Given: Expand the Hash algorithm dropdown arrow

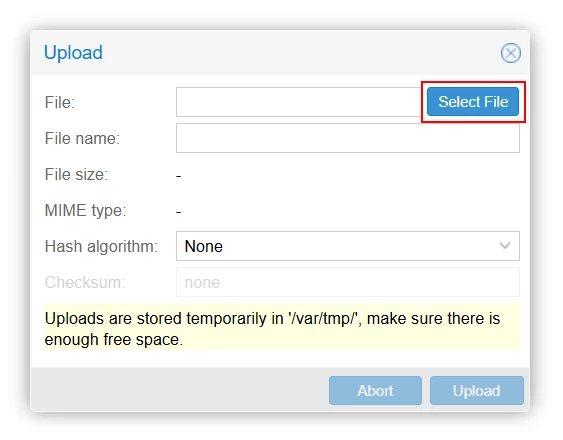Looking at the screenshot, I should tap(505, 246).
